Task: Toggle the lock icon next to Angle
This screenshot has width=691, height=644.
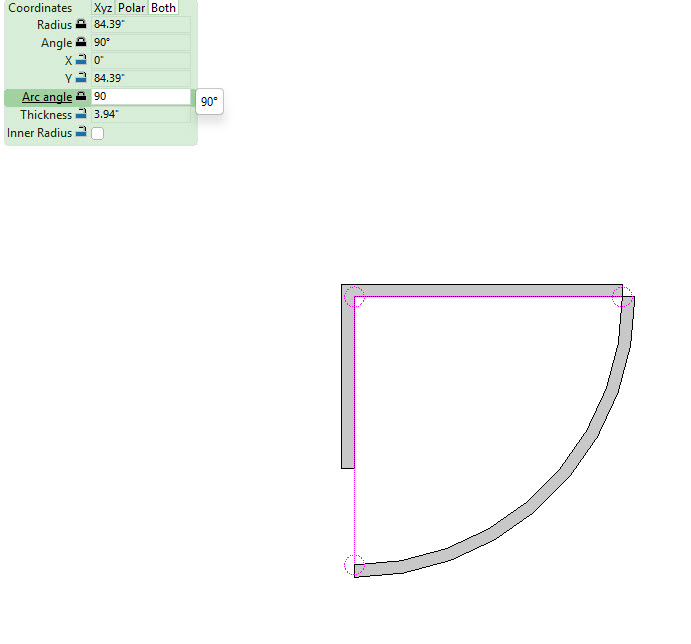Action: tap(81, 42)
